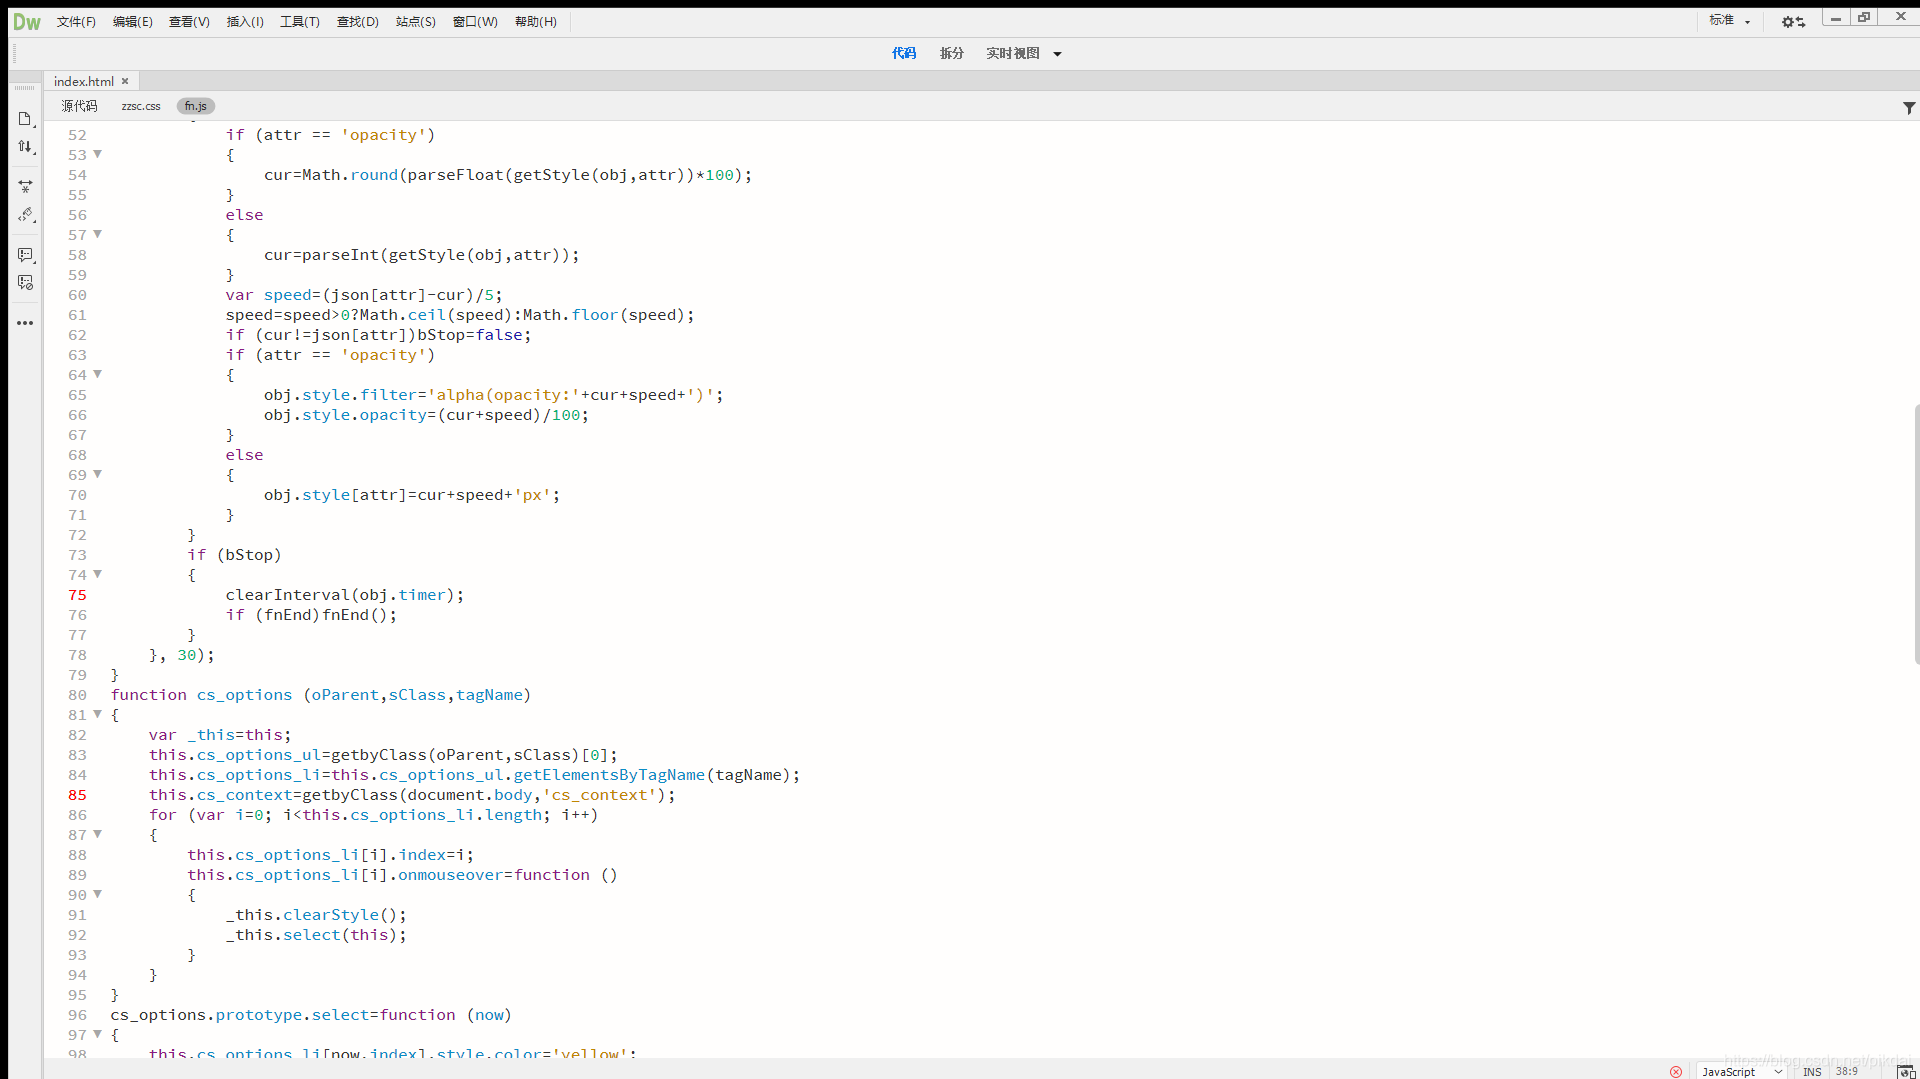Open the zzsc.css related file

[141, 106]
